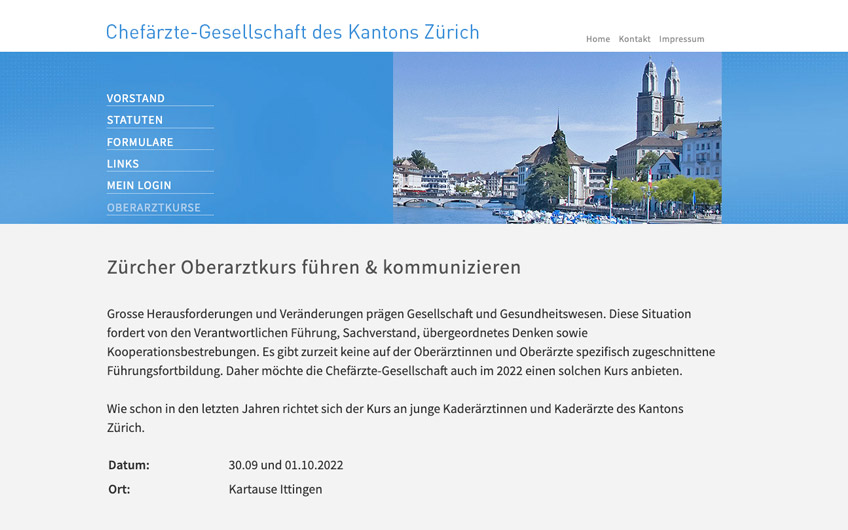Screen dimensions: 848x530
Task: Open the FORMULARE menu item
Action: (x=140, y=142)
